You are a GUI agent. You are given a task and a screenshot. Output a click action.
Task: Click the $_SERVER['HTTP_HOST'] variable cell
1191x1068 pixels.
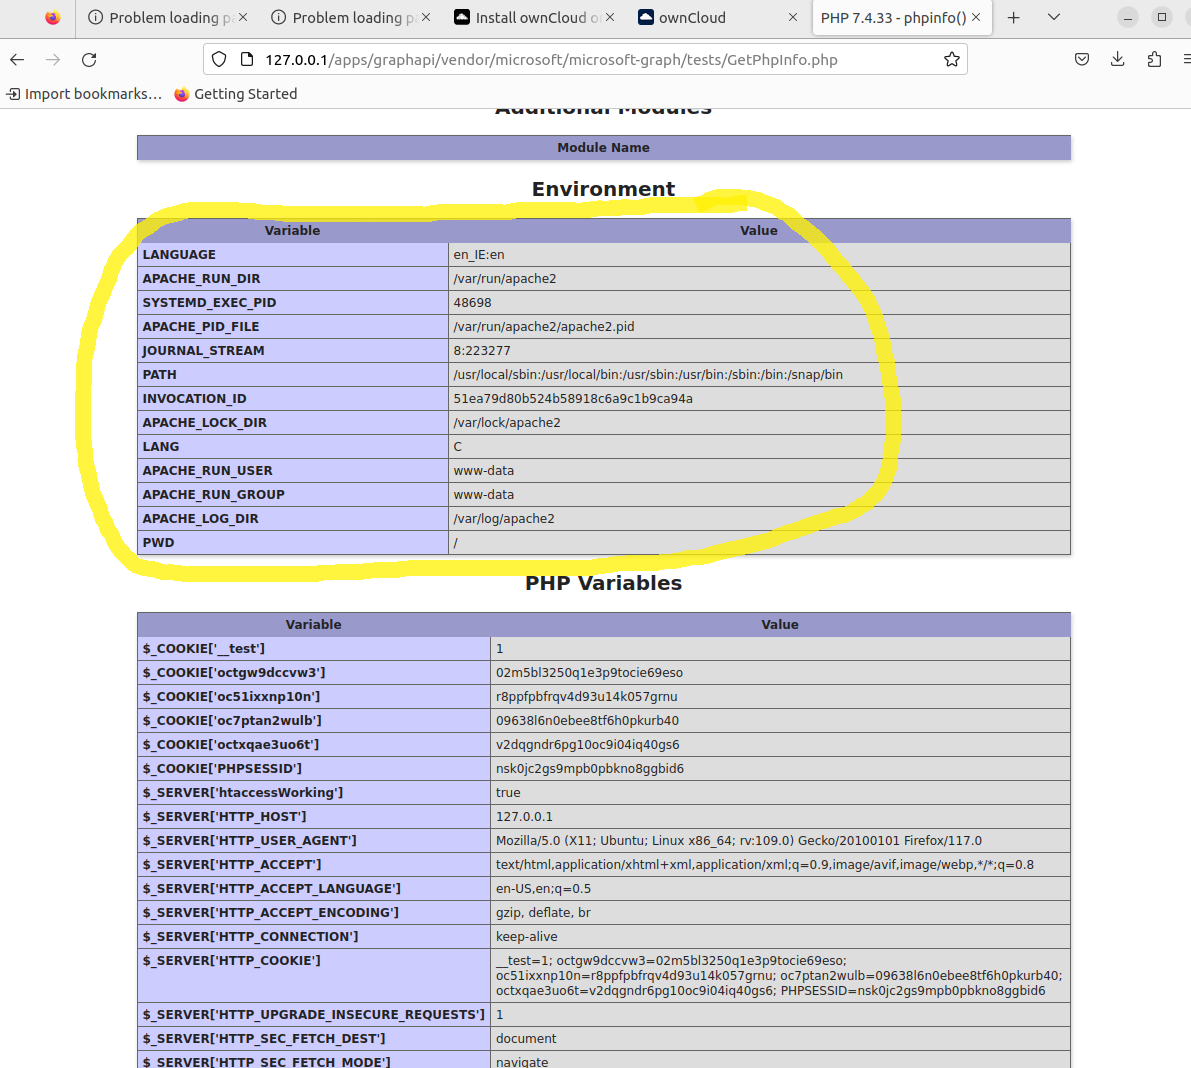tap(314, 817)
